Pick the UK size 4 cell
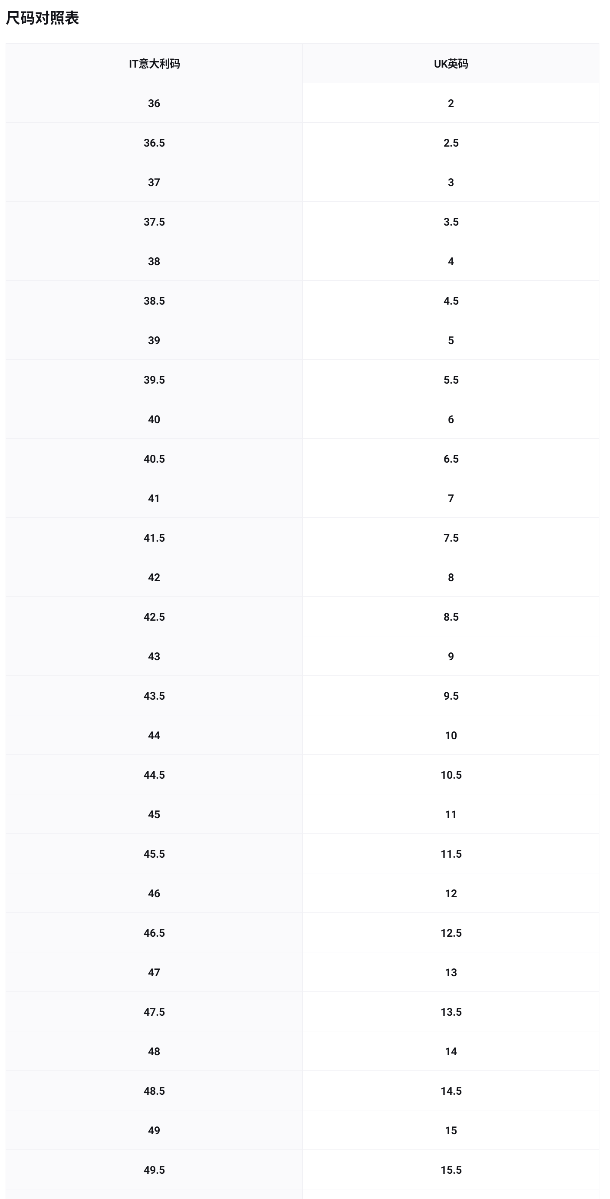The height and width of the screenshot is (1199, 610). pos(451,262)
